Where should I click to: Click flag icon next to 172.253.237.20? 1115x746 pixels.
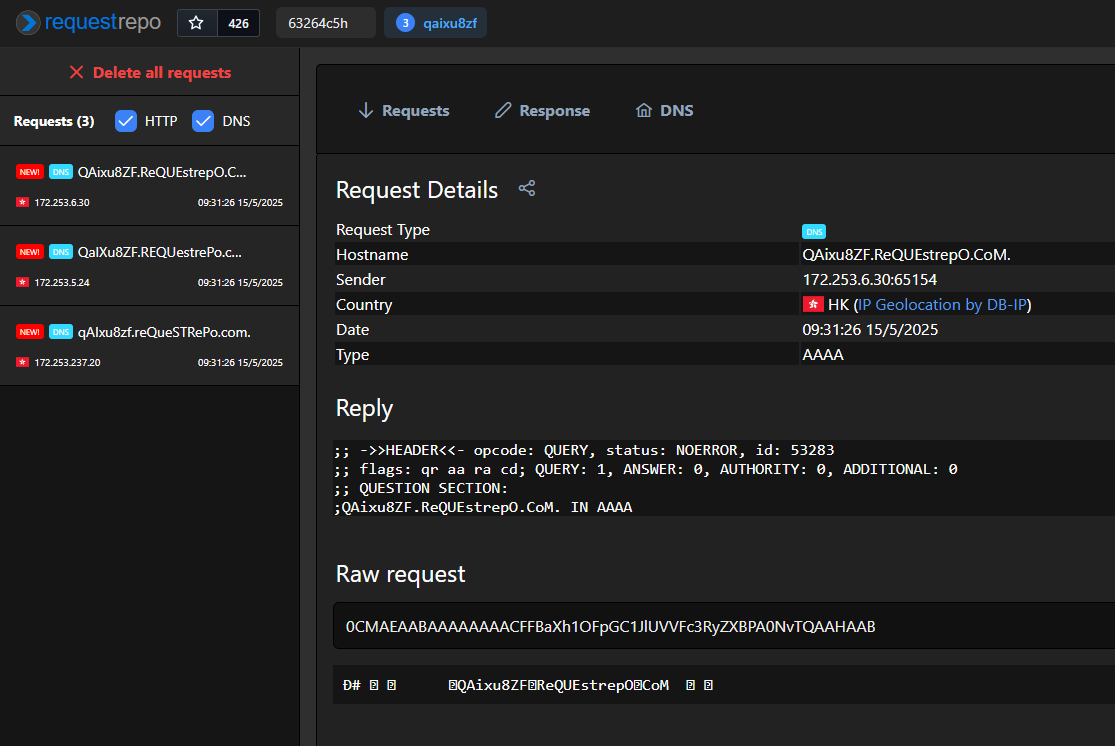tap(22, 362)
